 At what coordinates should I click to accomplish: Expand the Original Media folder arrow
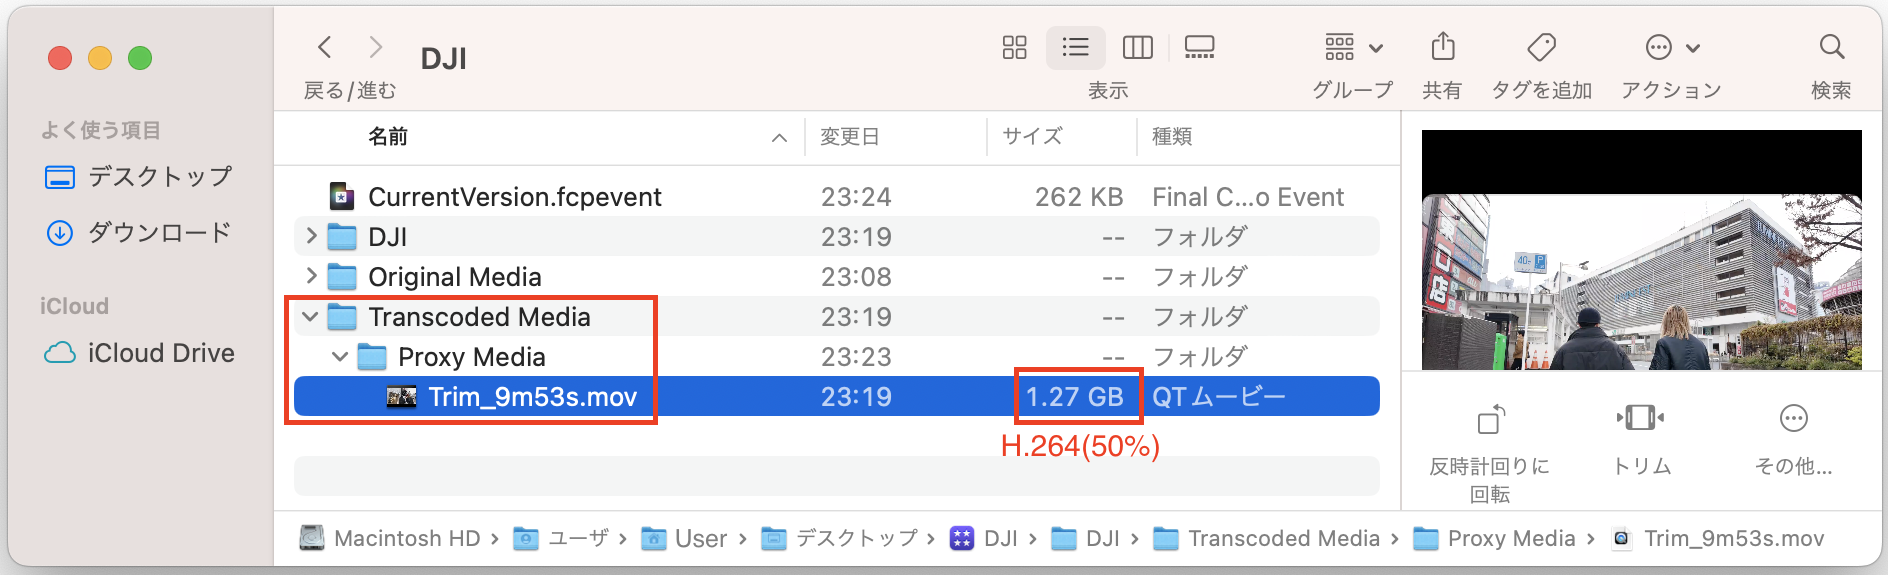[x=311, y=276]
